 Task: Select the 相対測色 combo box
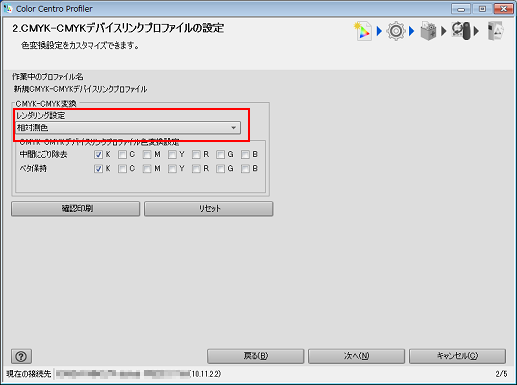128,128
